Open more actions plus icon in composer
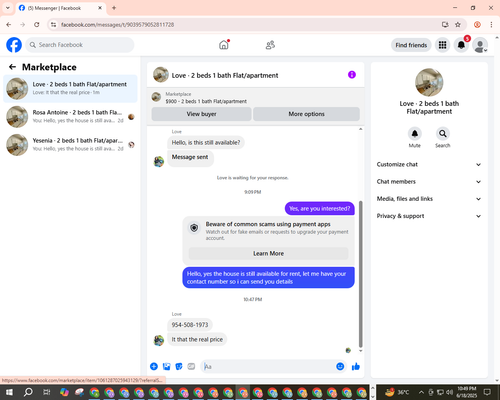This screenshot has height=400, width=500. point(154,367)
